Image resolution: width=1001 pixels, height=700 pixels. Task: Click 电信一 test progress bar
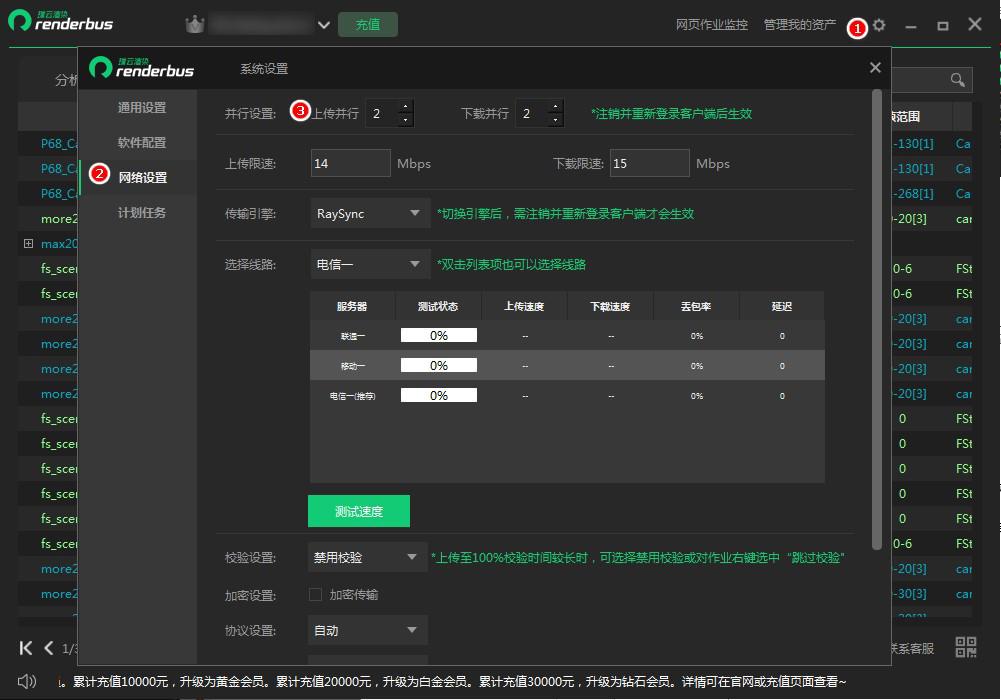tap(439, 396)
